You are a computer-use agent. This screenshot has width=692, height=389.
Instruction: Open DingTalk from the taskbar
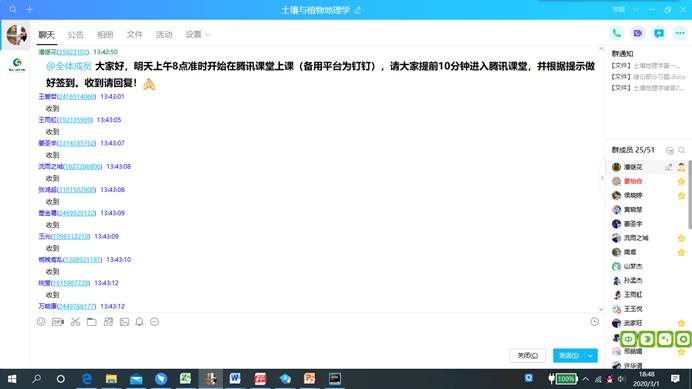coord(161,378)
